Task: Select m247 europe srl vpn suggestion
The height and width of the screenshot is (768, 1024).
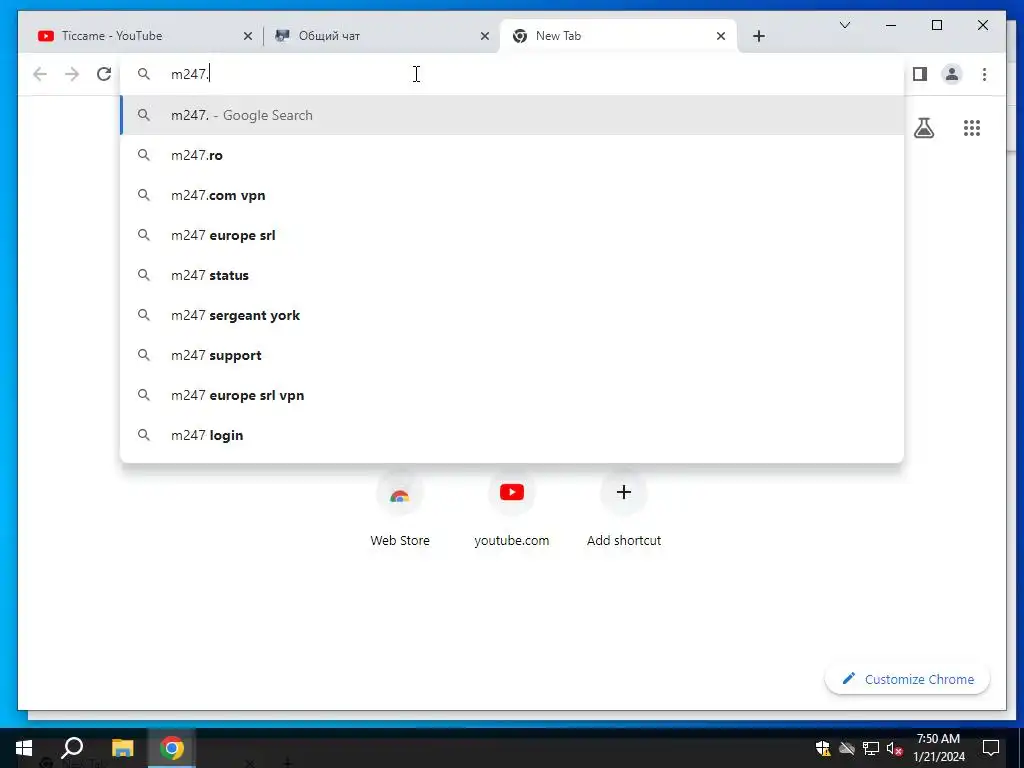Action: 512,395
